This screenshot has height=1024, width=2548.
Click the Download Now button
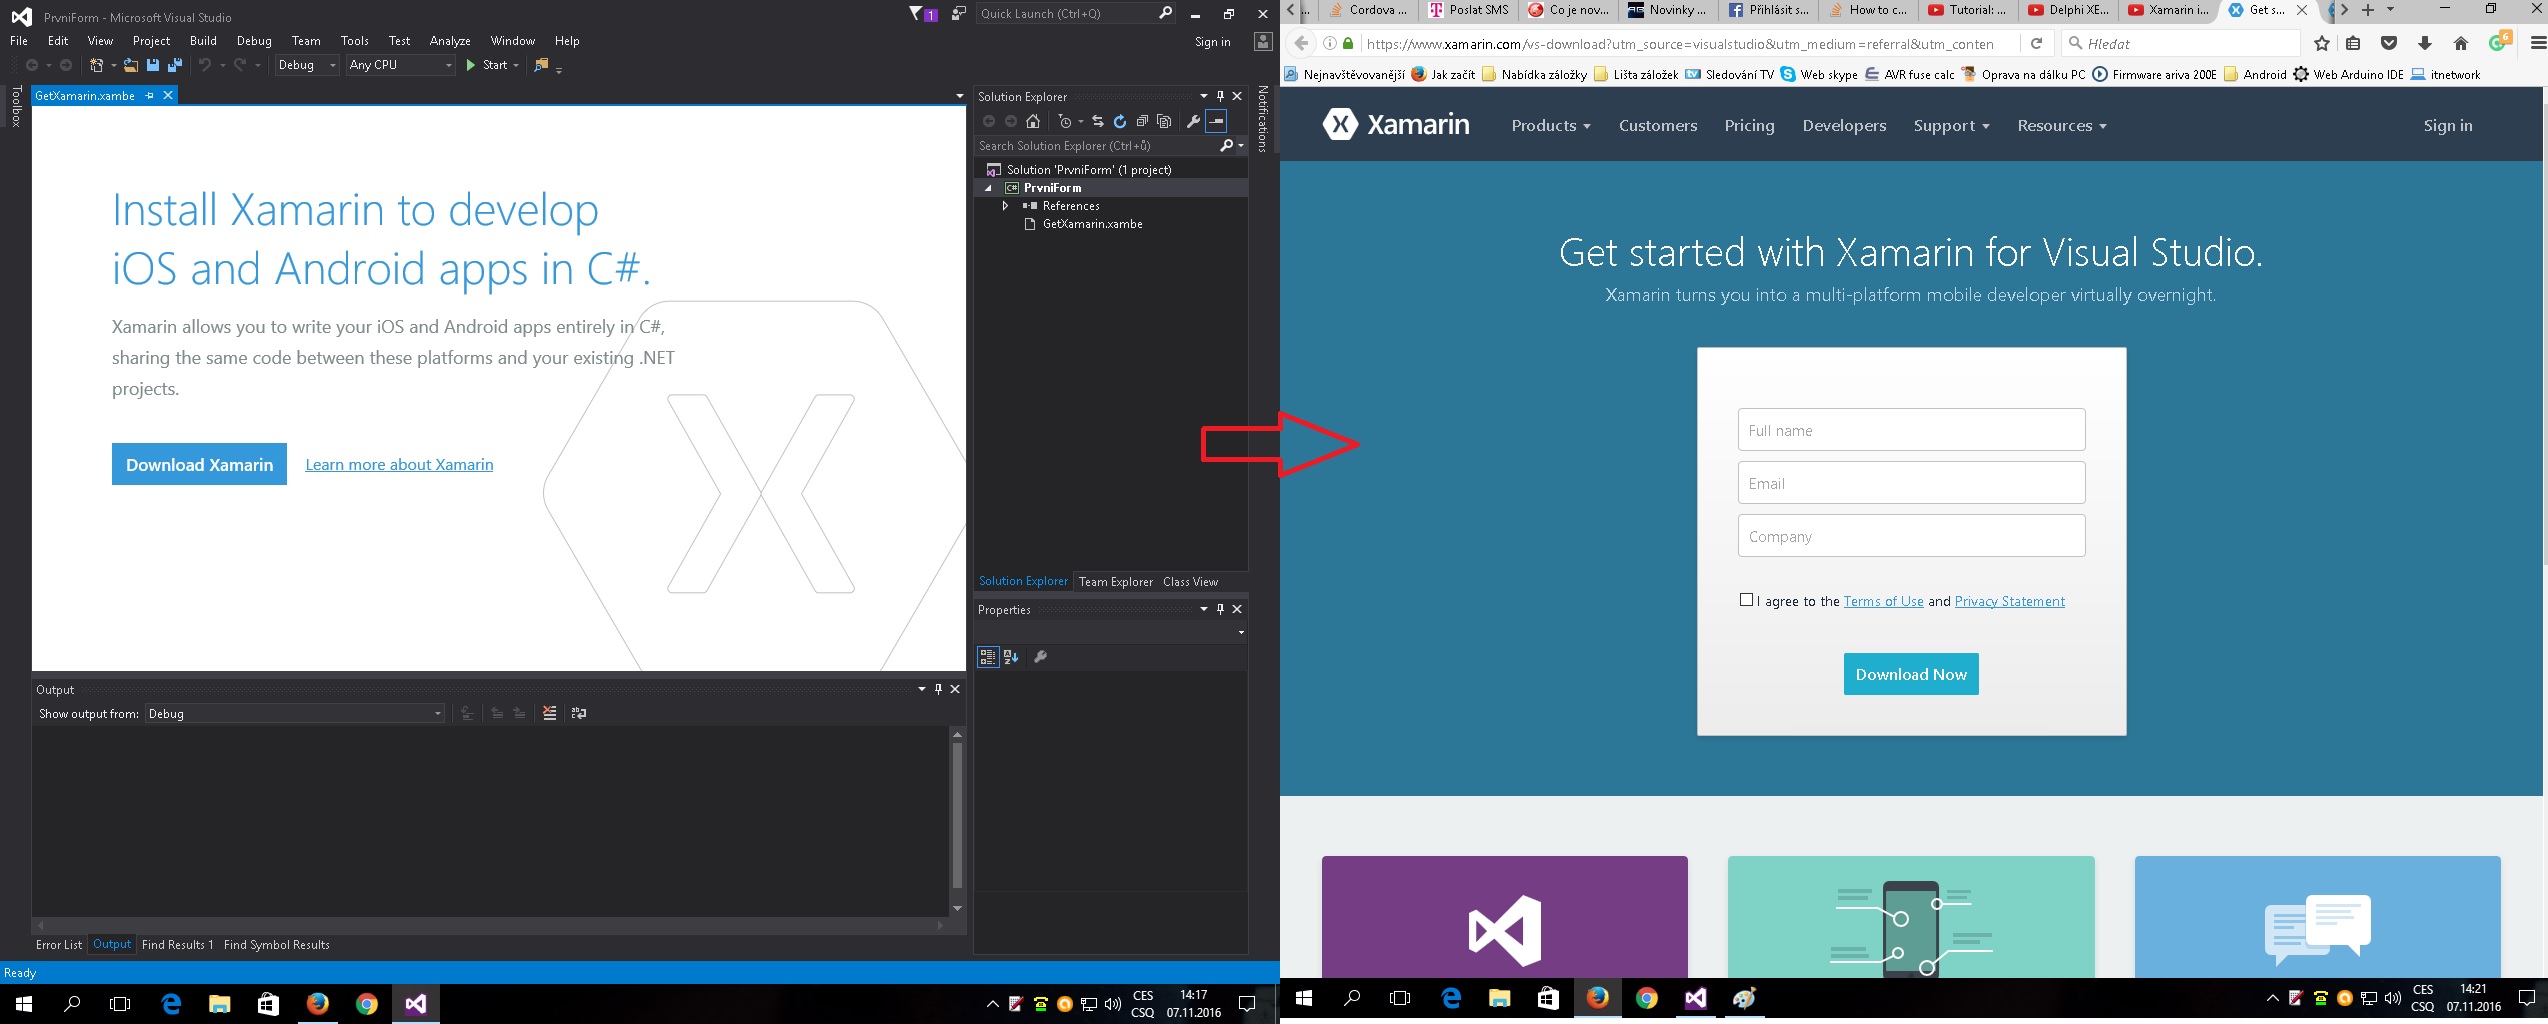(1911, 674)
